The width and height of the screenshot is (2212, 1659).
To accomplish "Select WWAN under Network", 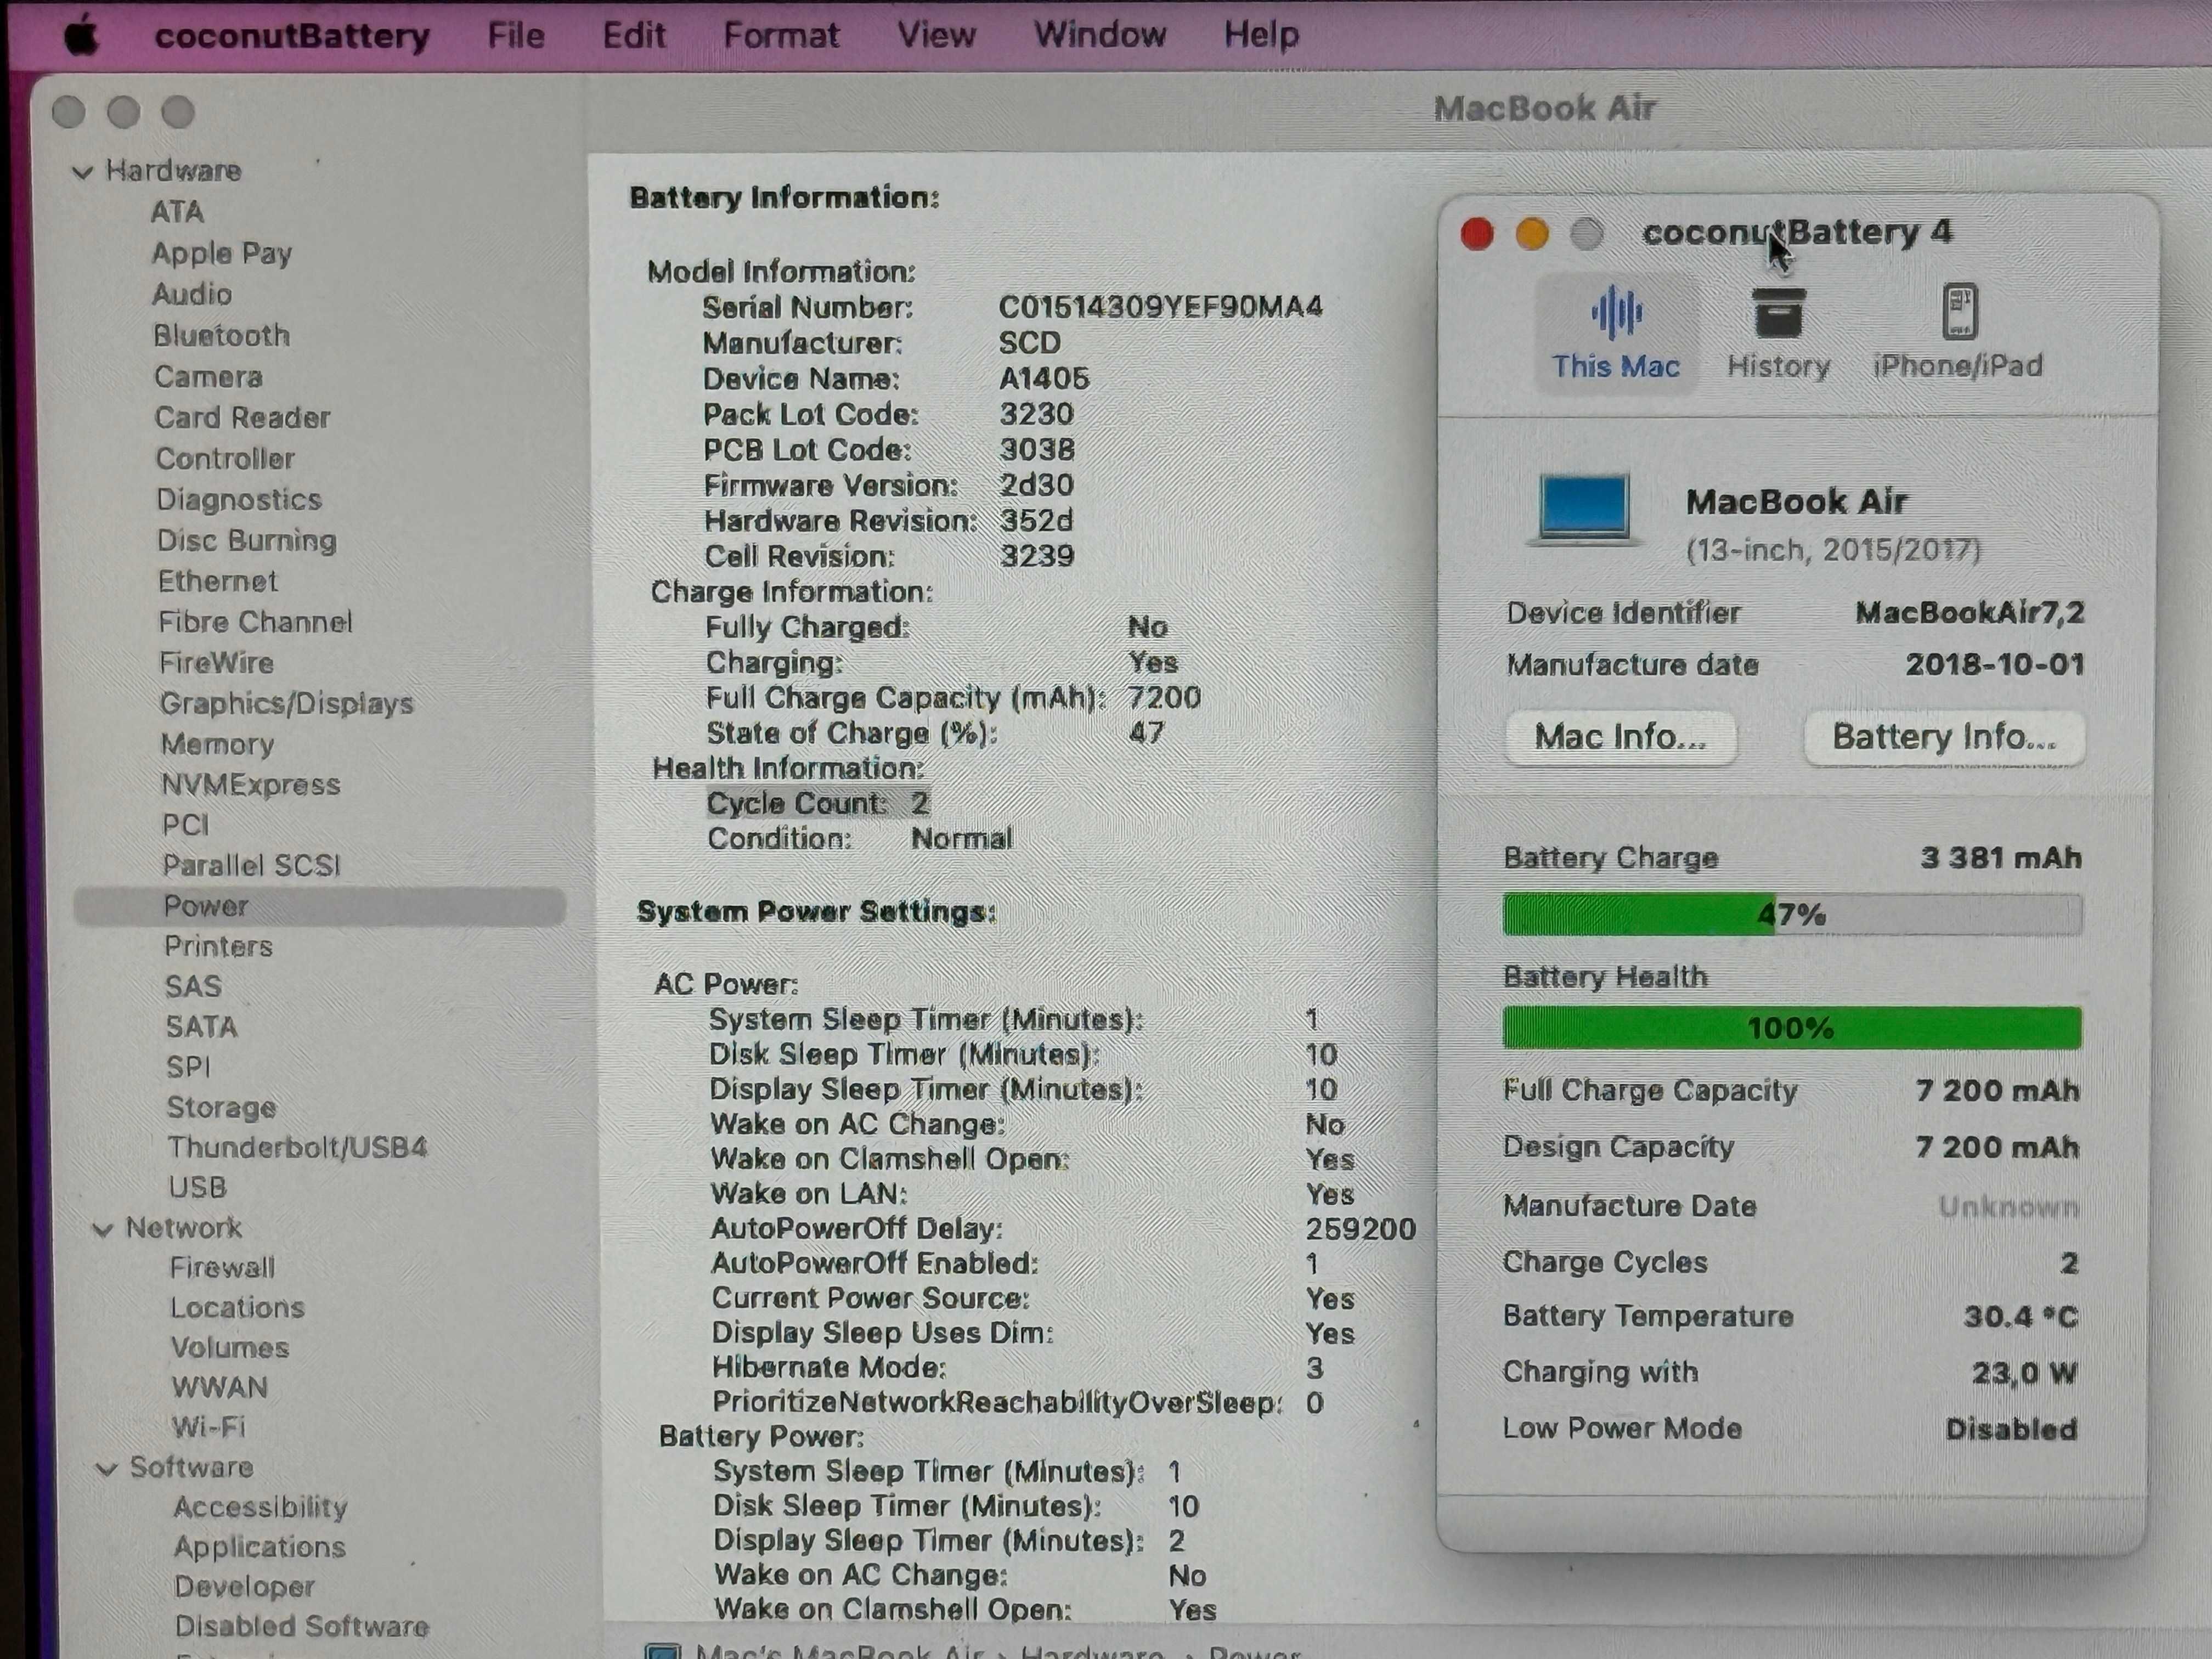I will pos(219,1388).
